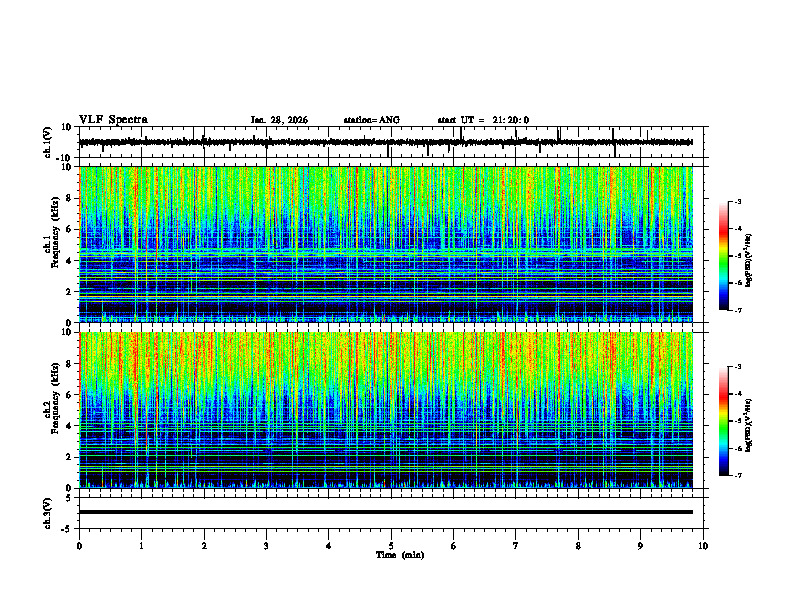Click the "3" minute tick on time axis
The height and width of the screenshot is (612, 792).
pyautogui.click(x=266, y=546)
